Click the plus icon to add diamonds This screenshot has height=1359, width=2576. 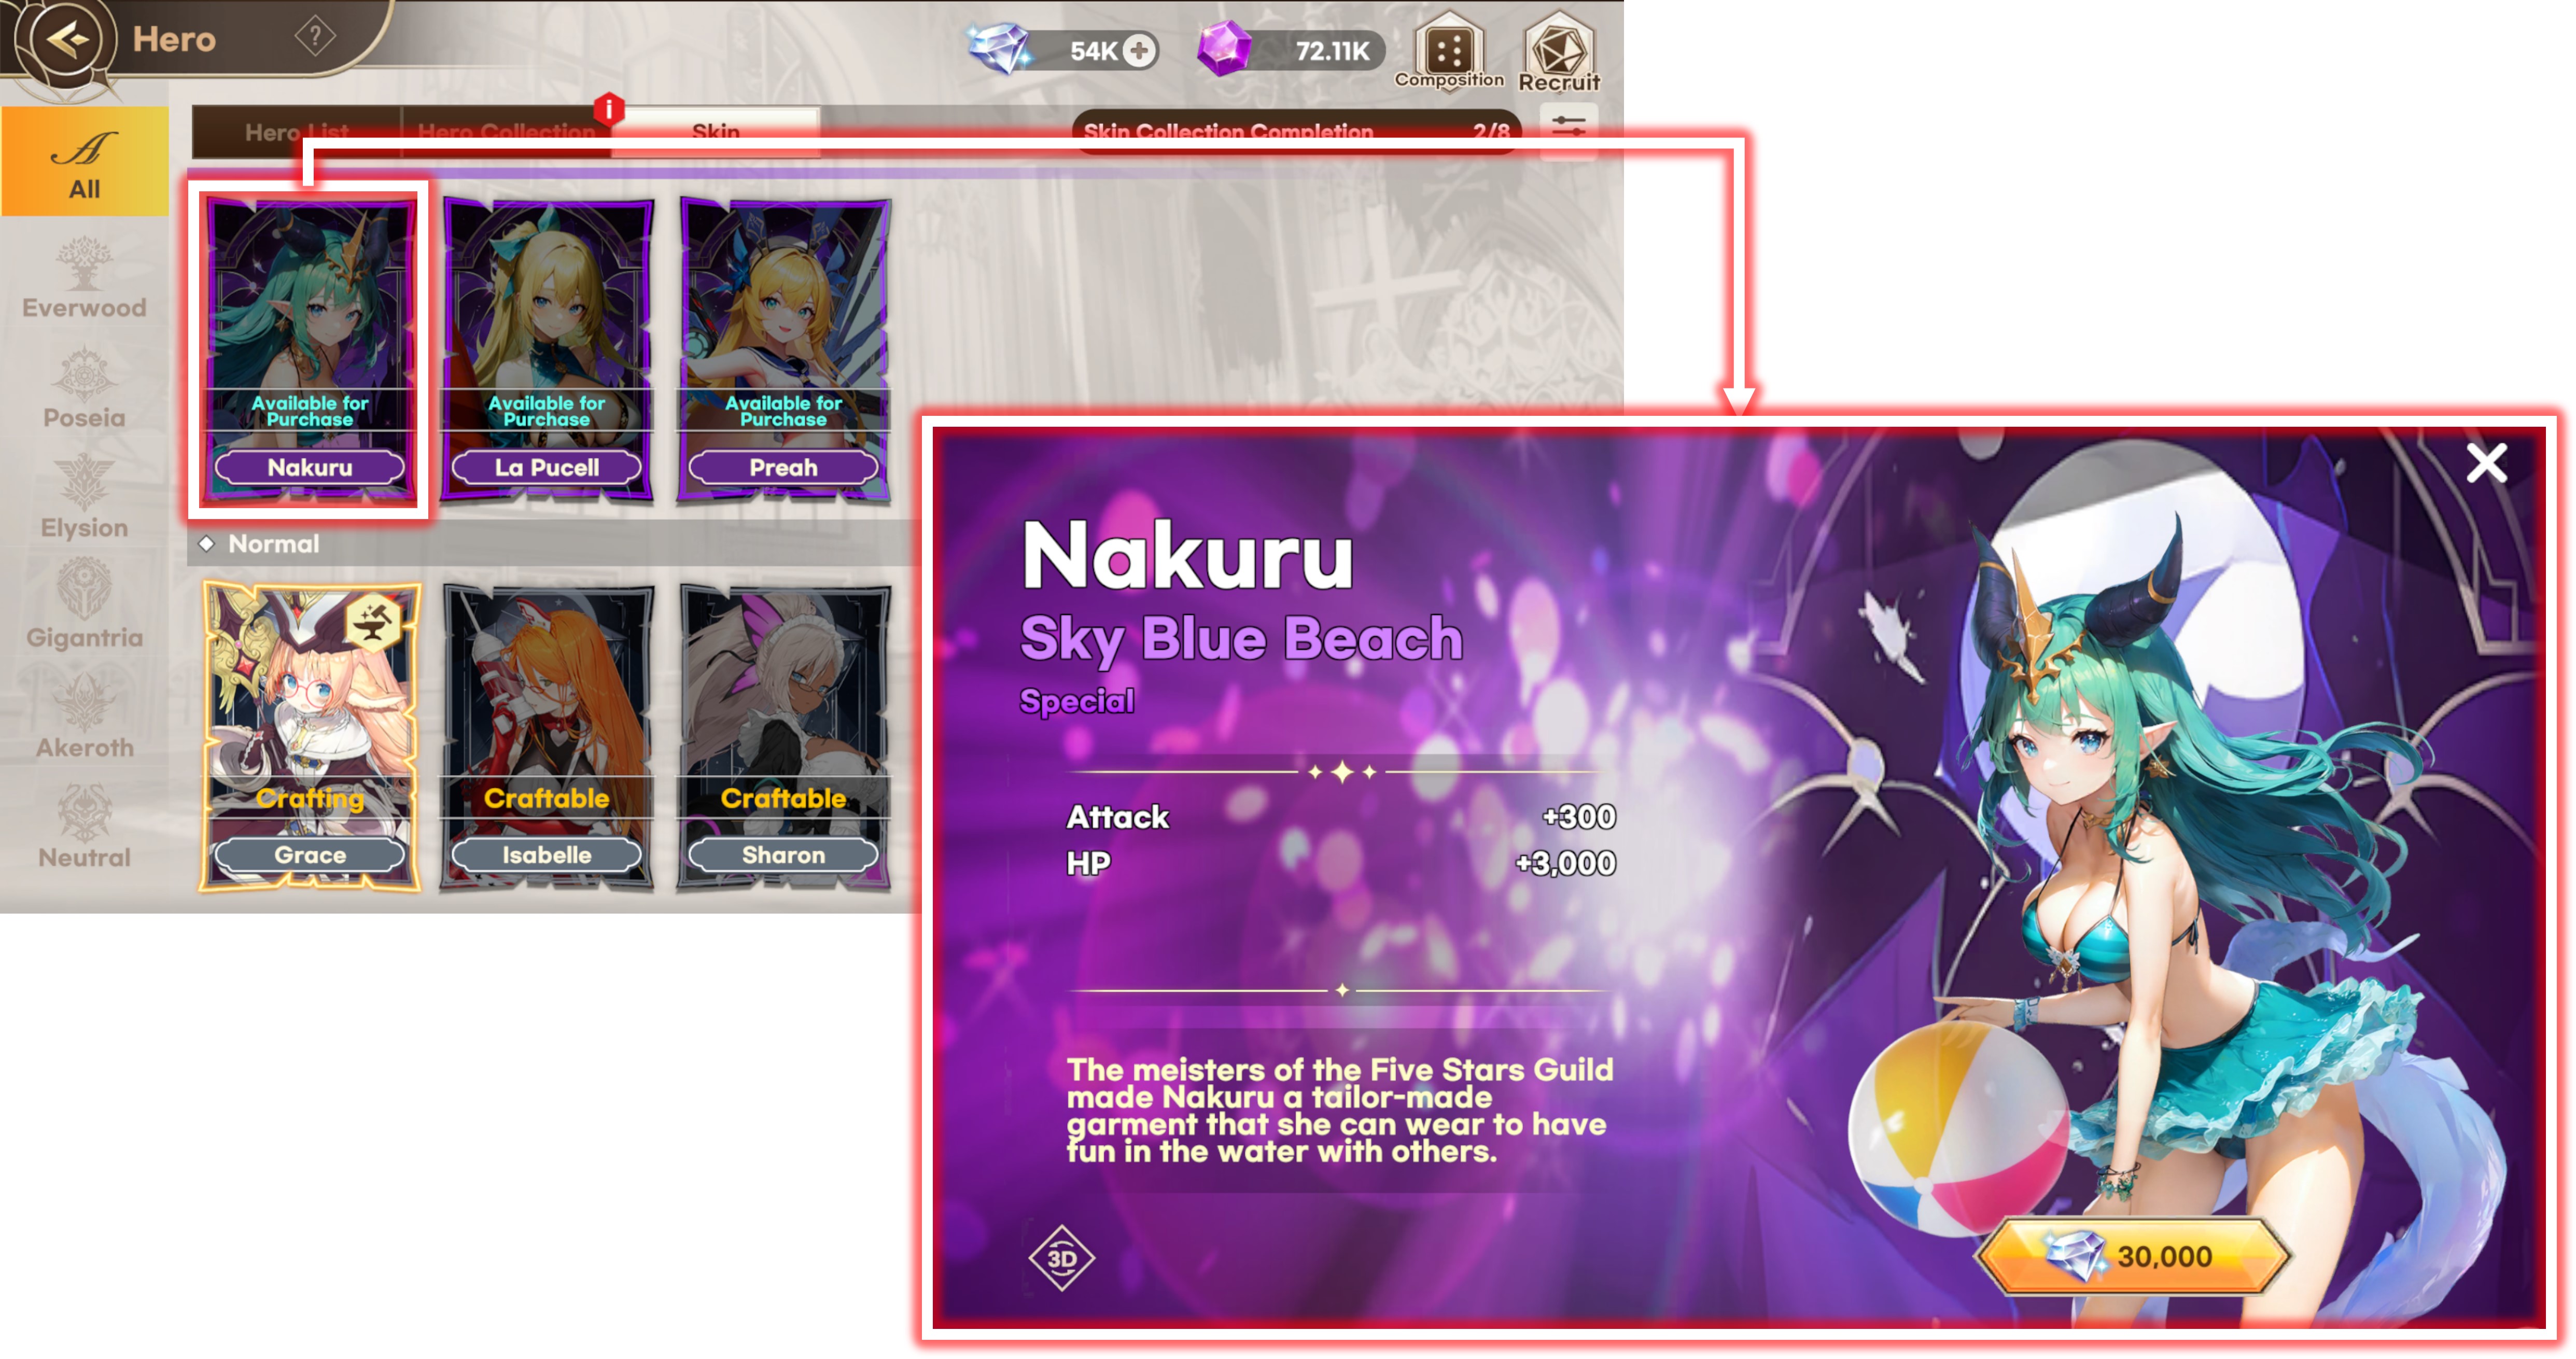[x=1138, y=50]
